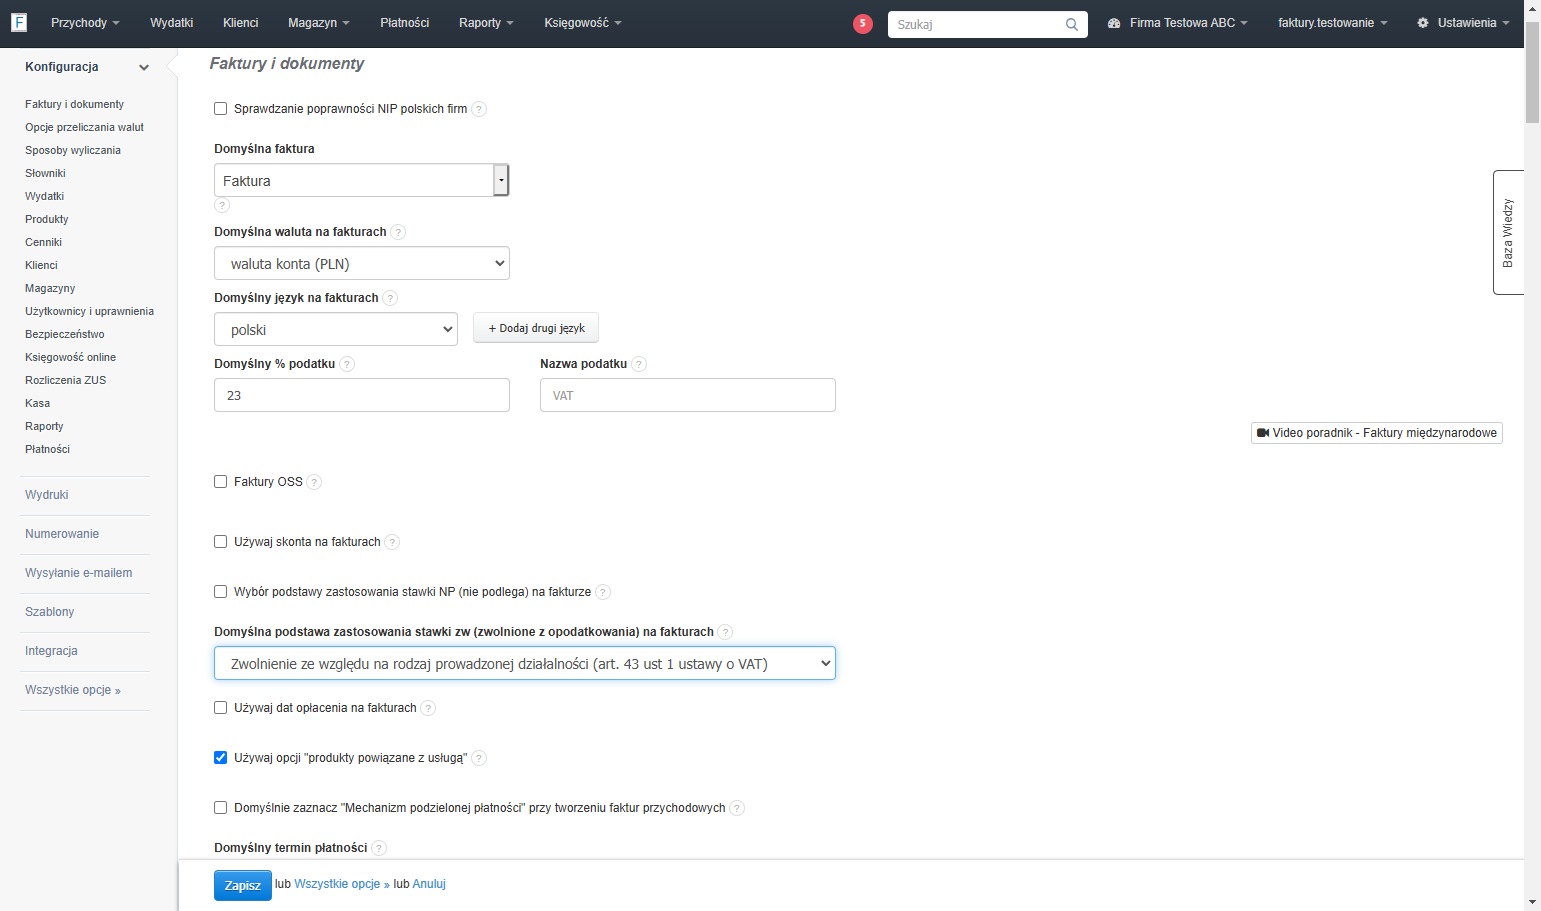Open the Firma Testowa ABC account dropdown
This screenshot has height=911, width=1541.
tap(1178, 23)
